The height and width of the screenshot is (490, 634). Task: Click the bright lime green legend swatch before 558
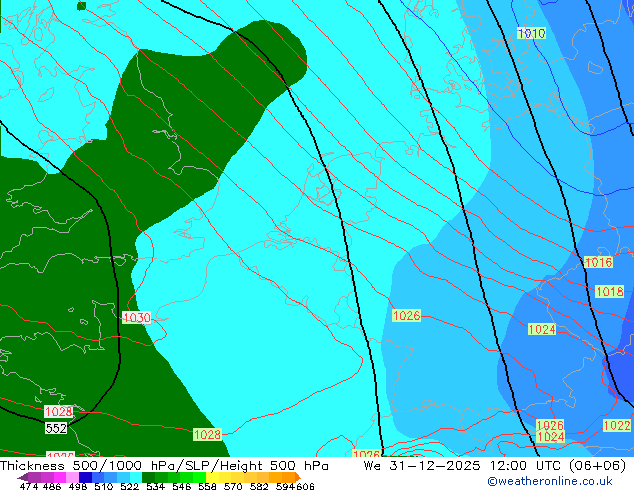tap(197, 477)
